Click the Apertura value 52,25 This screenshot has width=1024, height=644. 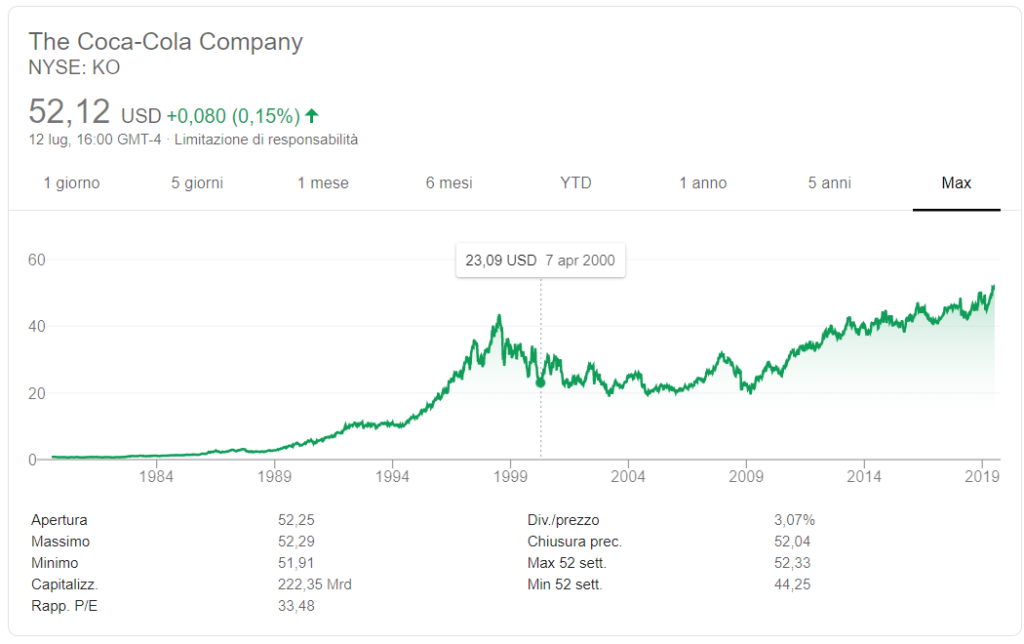296,521
